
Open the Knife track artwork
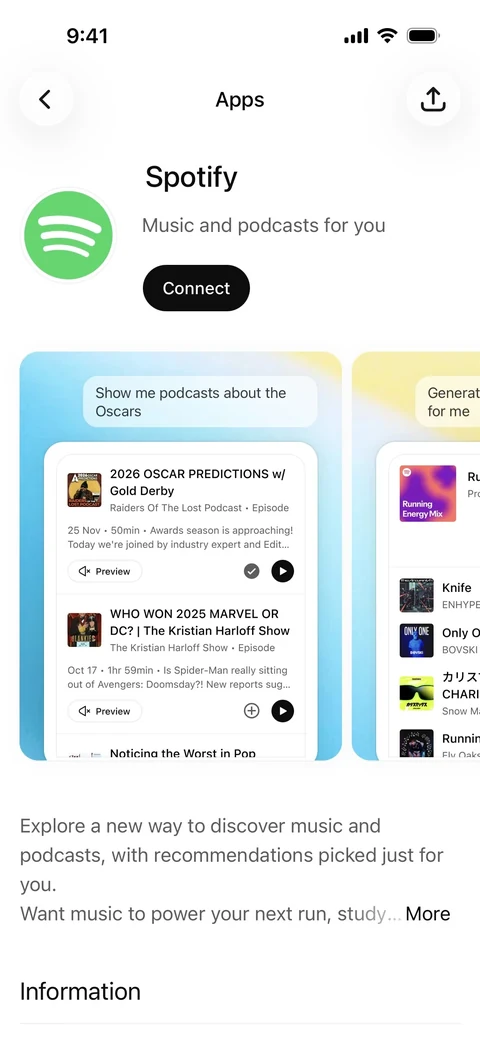(416, 596)
